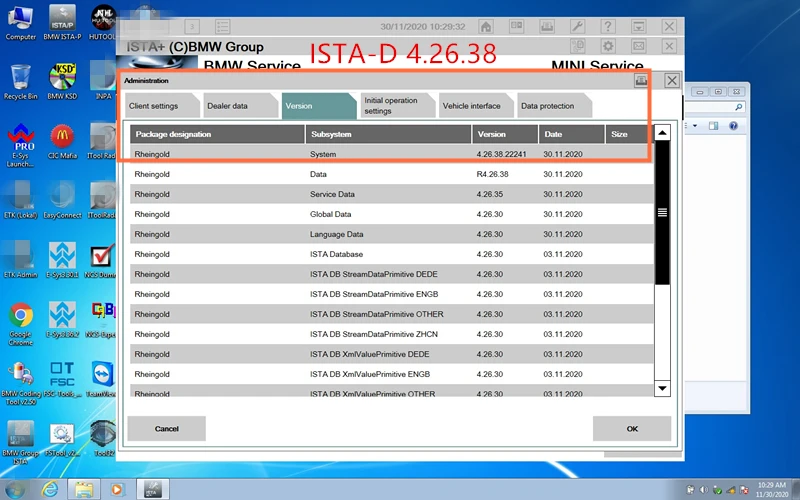Viewport: 800px width, 500px height.
Task: Open the Vehicle interface tab
Action: [x=477, y=106]
